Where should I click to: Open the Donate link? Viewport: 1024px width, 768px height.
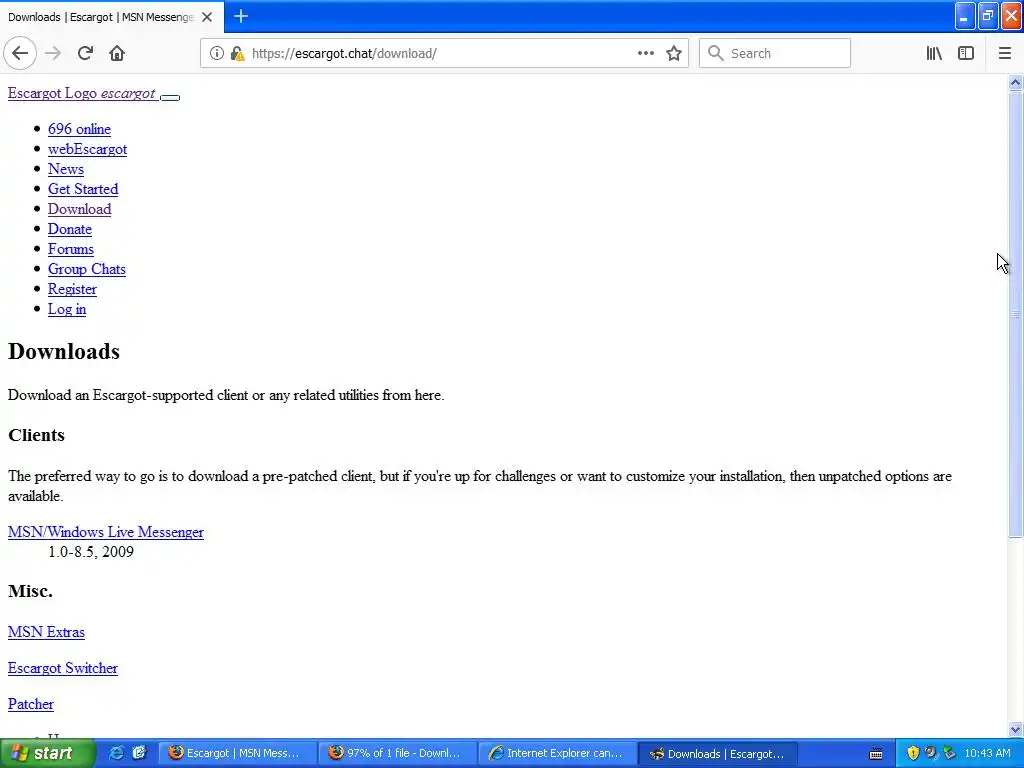[70, 229]
